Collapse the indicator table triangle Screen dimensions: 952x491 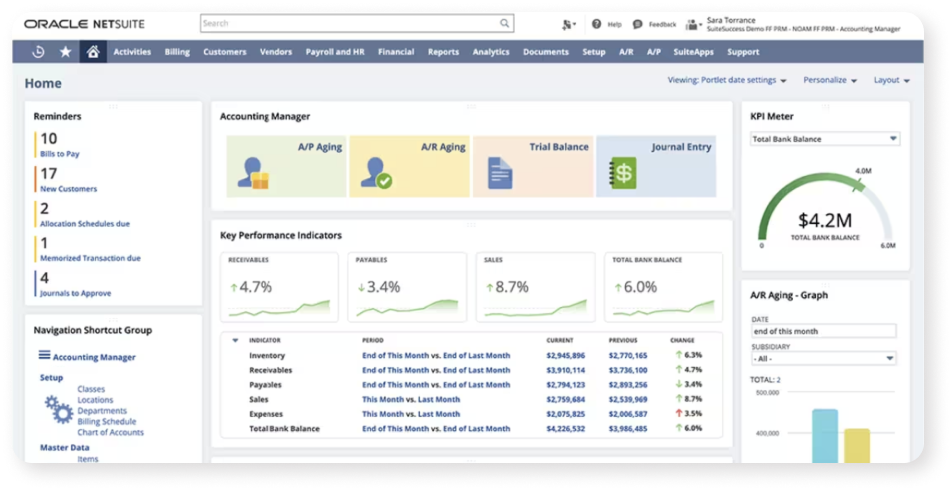tap(235, 340)
